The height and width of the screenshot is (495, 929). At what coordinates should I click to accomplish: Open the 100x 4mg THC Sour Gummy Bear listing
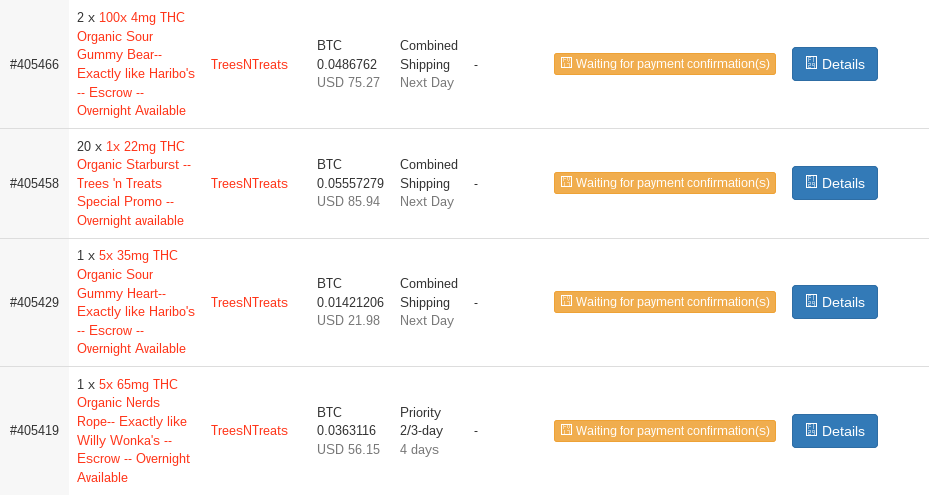click(136, 64)
